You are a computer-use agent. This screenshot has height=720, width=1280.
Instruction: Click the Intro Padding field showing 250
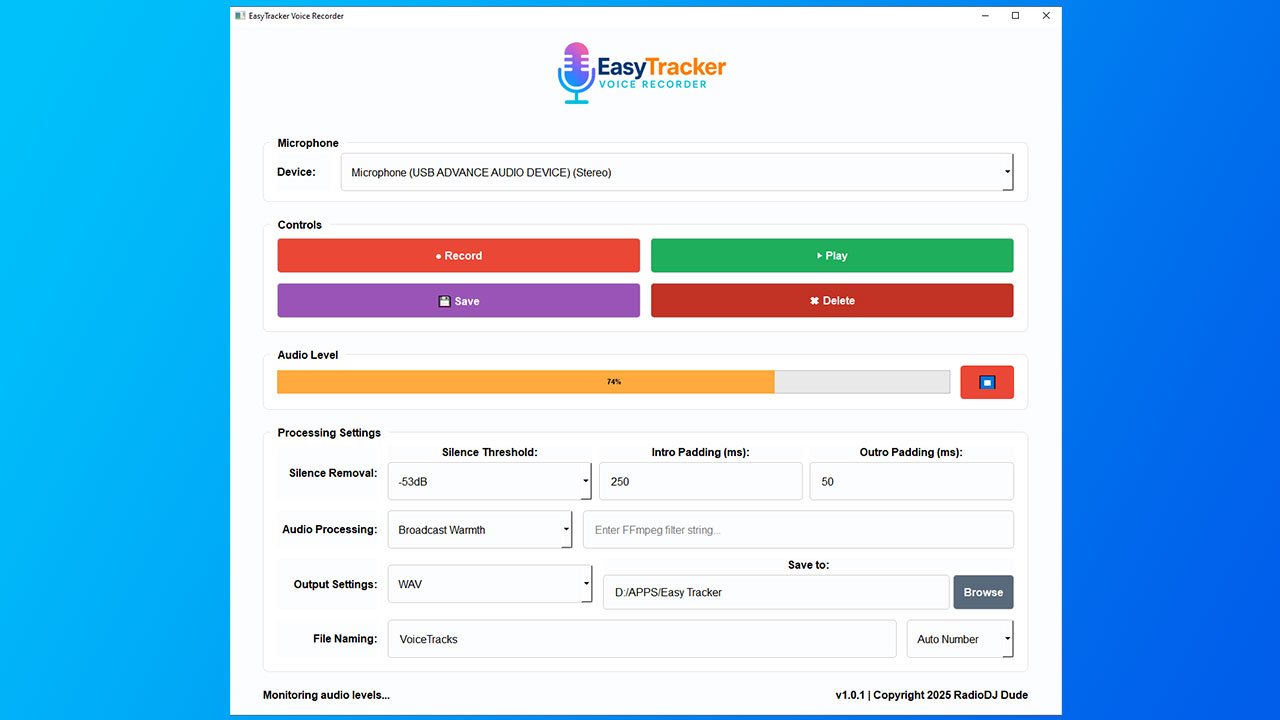click(700, 481)
